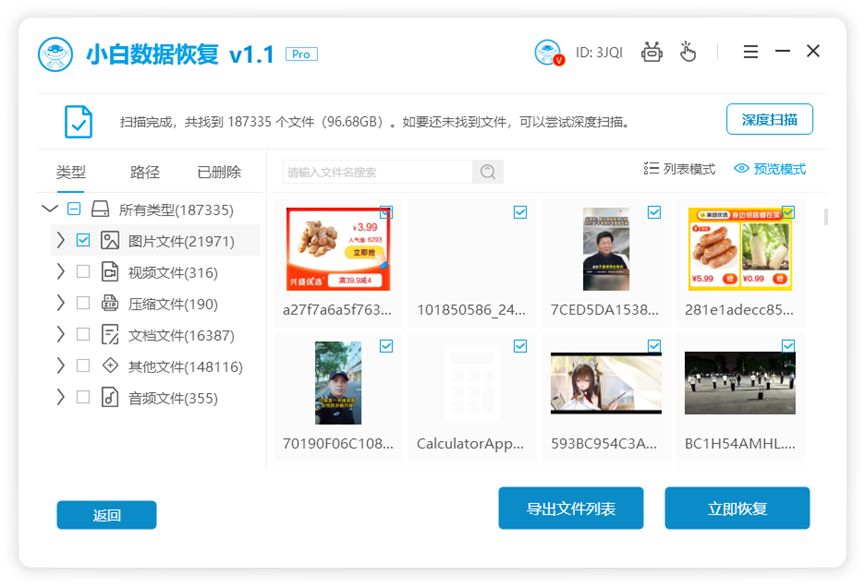
Task: Click the search magnifier icon
Action: click(x=488, y=172)
